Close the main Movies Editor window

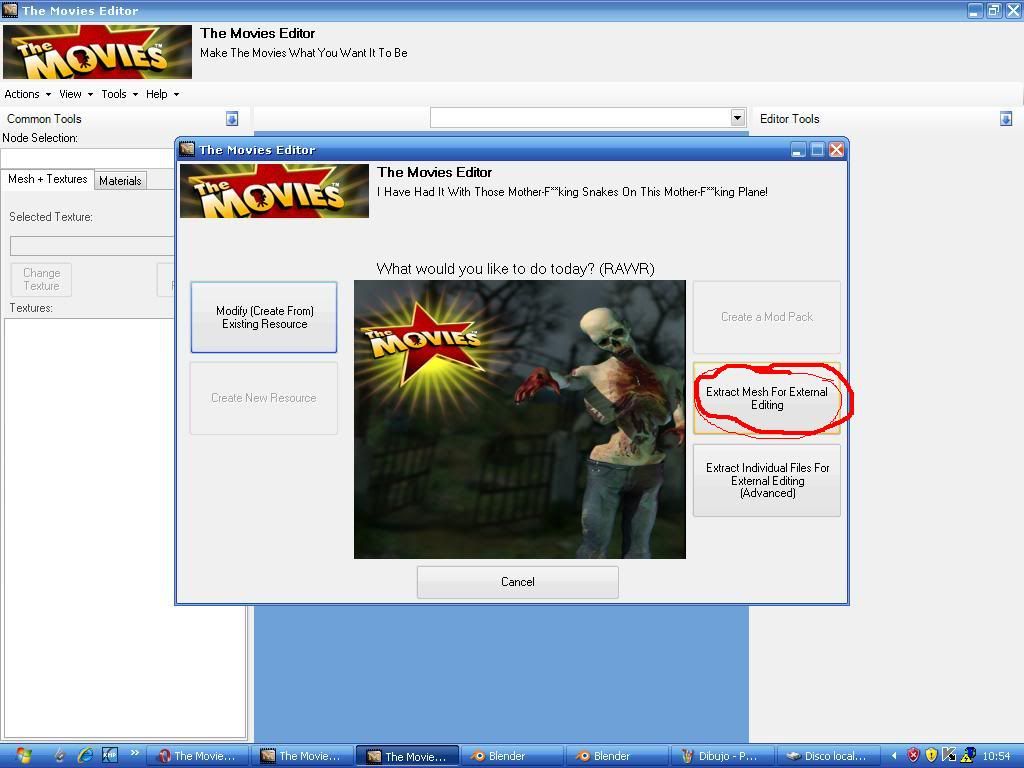point(1013,10)
